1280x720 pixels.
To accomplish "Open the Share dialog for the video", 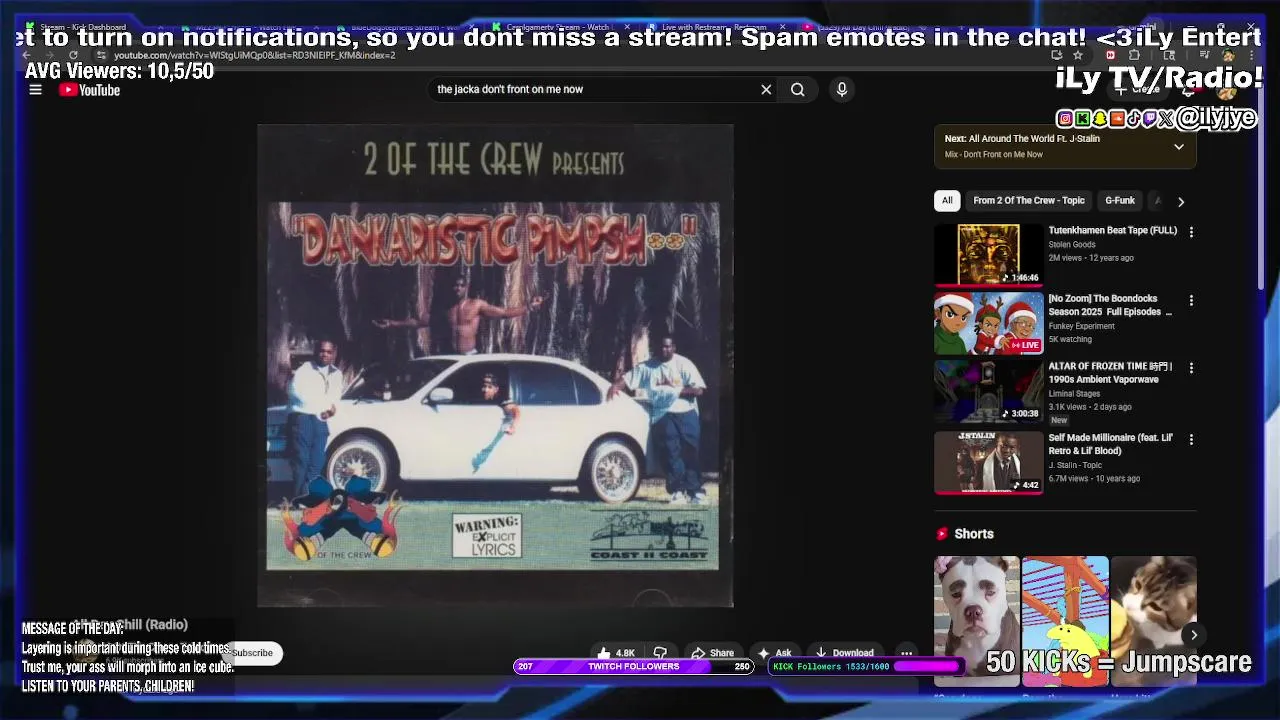I will [713, 653].
